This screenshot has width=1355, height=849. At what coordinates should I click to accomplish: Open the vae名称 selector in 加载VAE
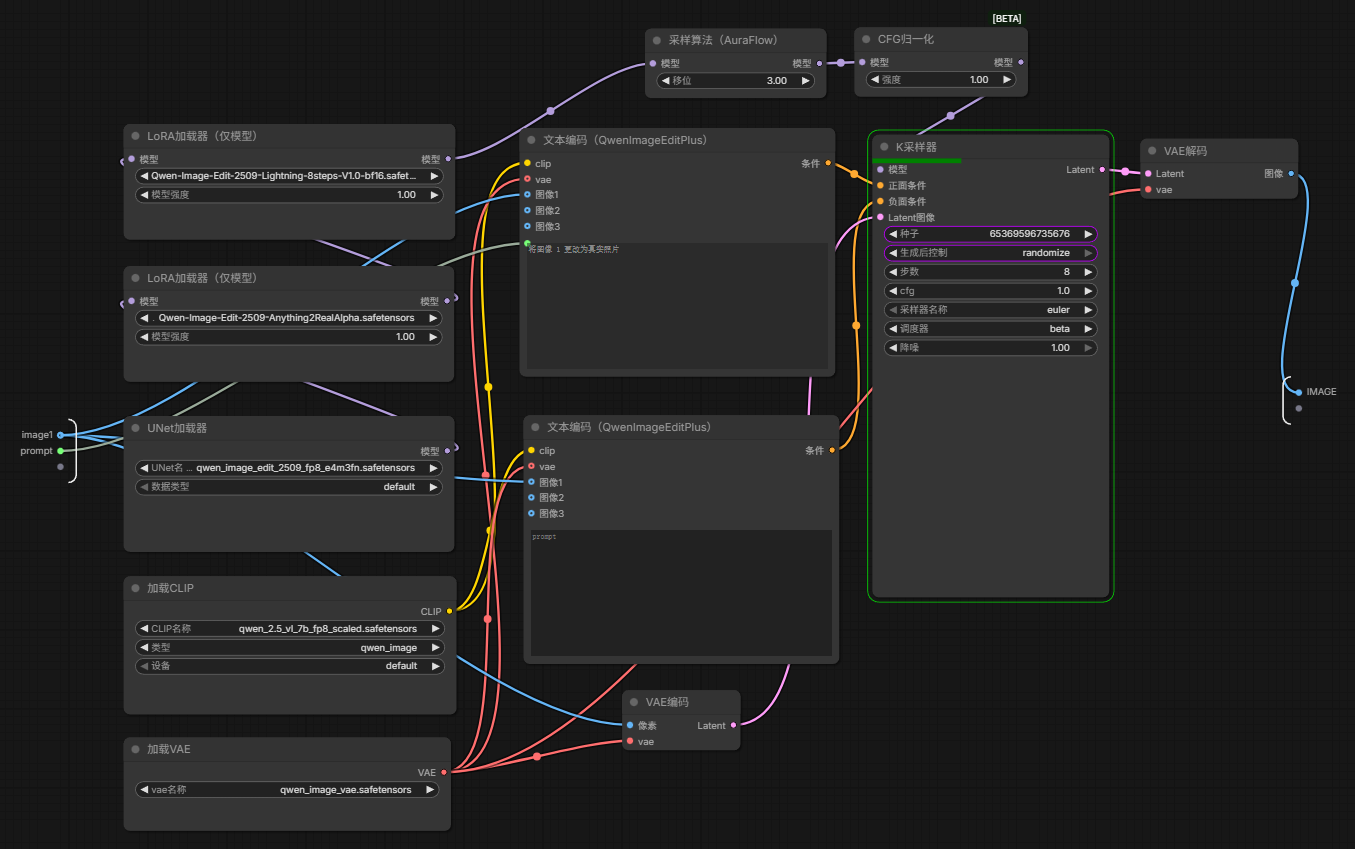(287, 789)
